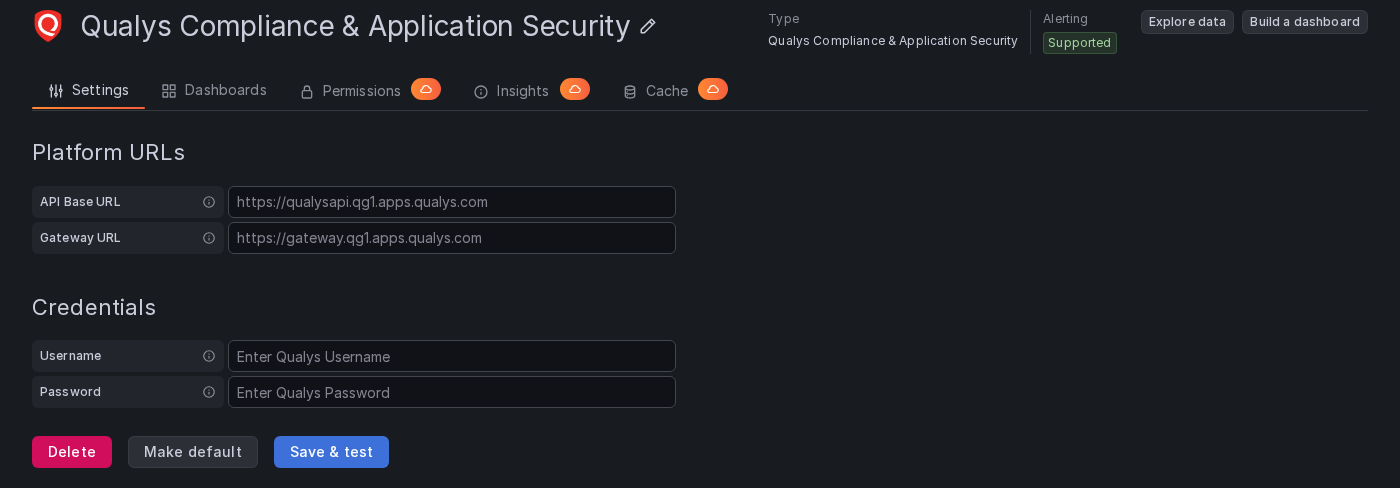The image size is (1400, 488).
Task: Click Save & test button
Action: point(331,452)
